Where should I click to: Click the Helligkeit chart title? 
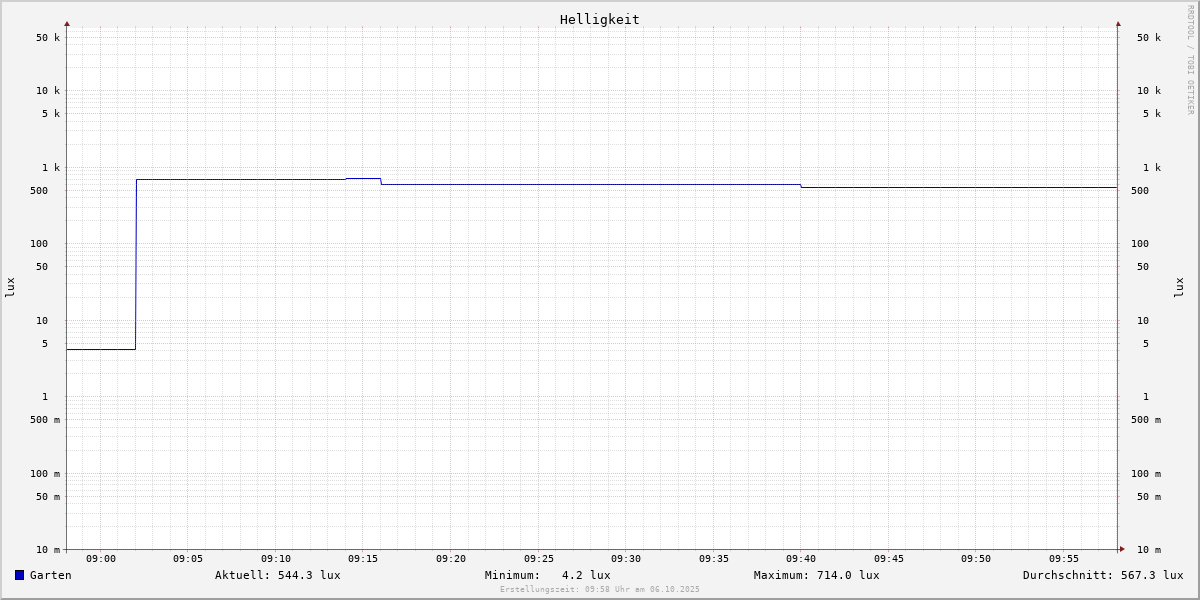coord(600,19)
